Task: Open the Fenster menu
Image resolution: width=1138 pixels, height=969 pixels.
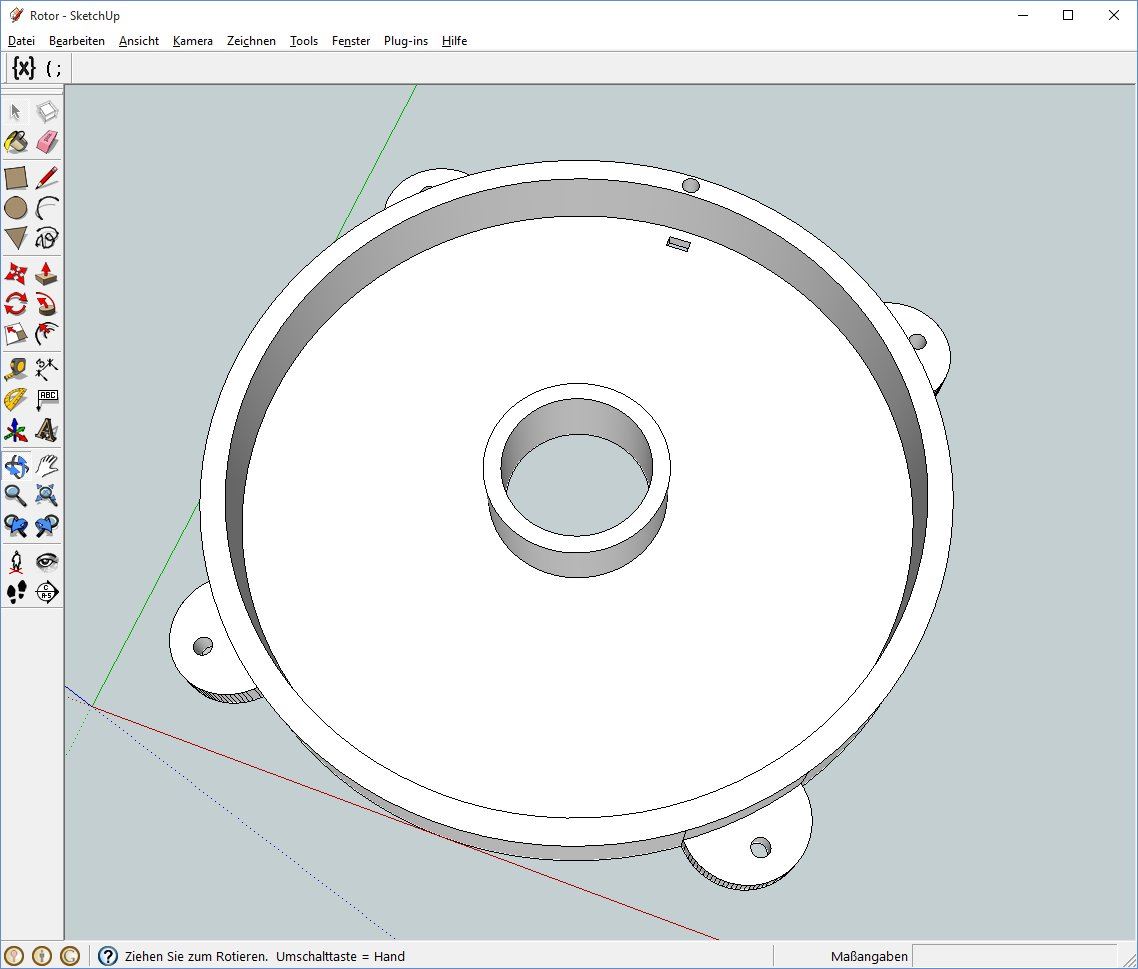Action: [x=351, y=41]
